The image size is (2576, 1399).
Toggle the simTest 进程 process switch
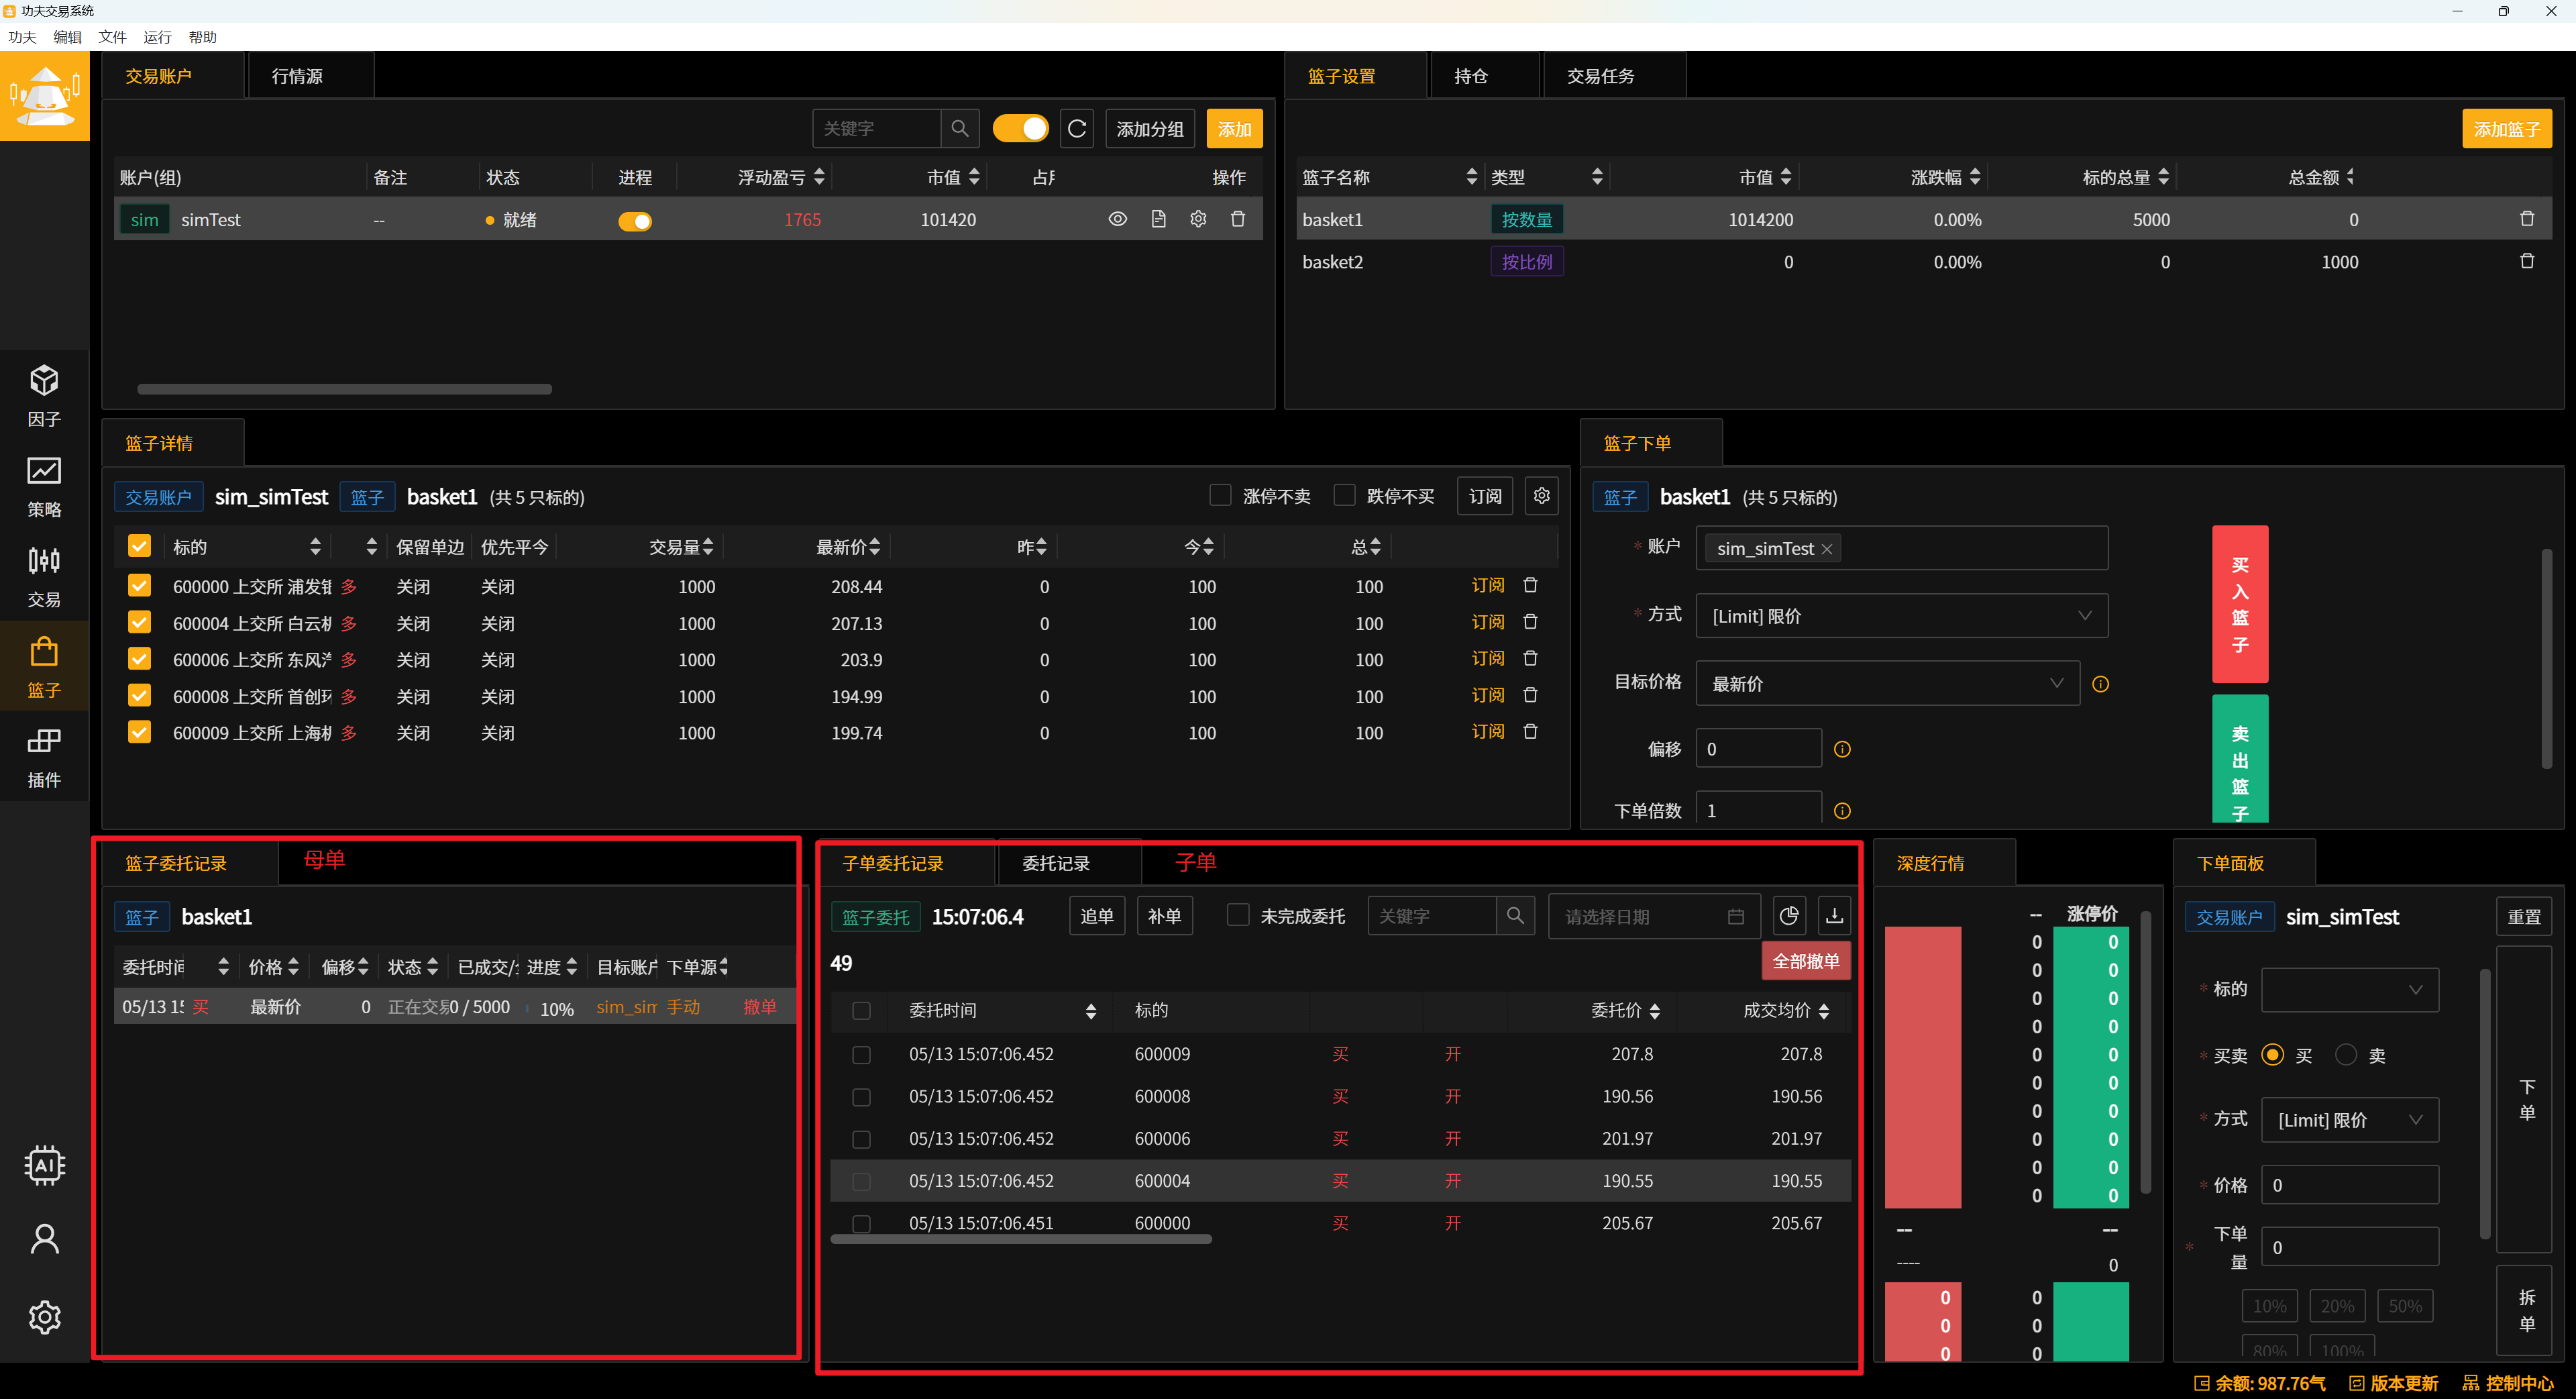click(635, 221)
